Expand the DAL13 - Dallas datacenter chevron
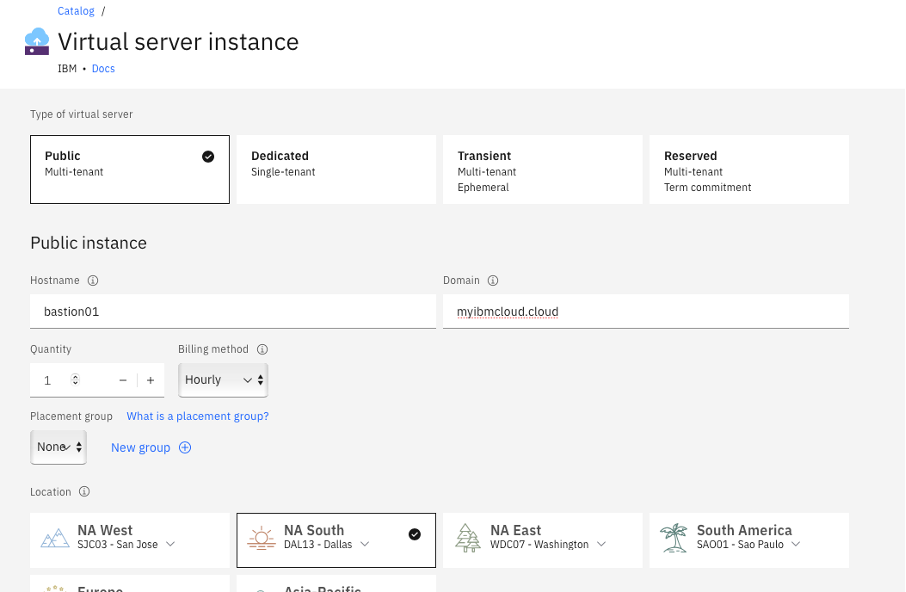The width and height of the screenshot is (906, 592). pyautogui.click(x=365, y=544)
